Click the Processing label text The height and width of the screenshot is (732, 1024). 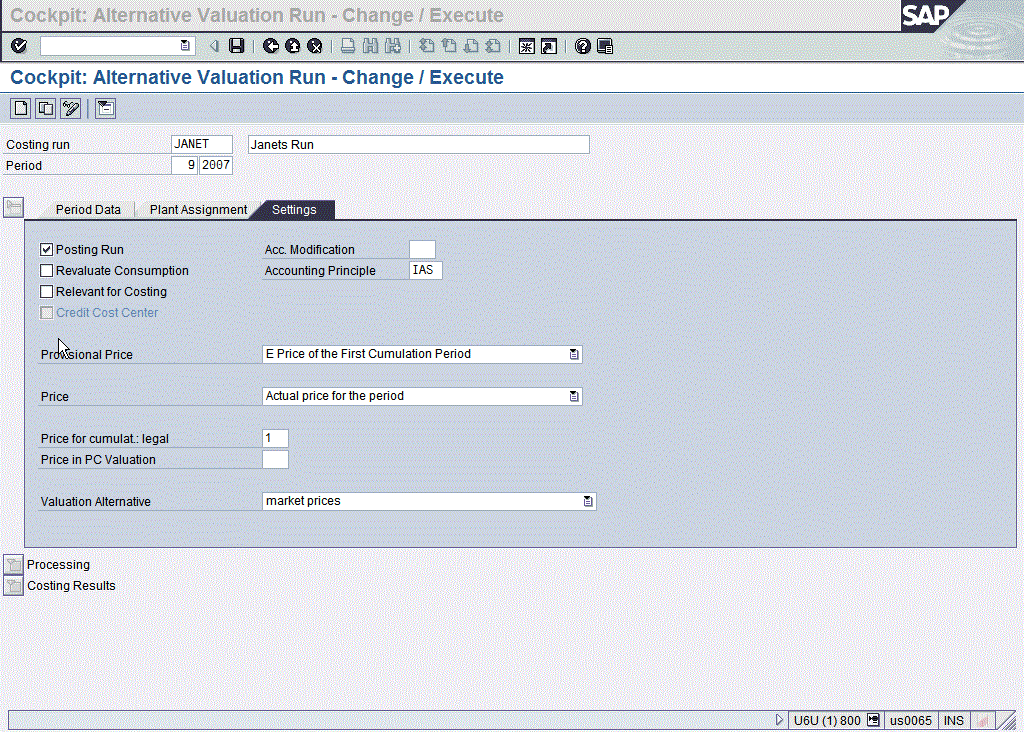58,565
